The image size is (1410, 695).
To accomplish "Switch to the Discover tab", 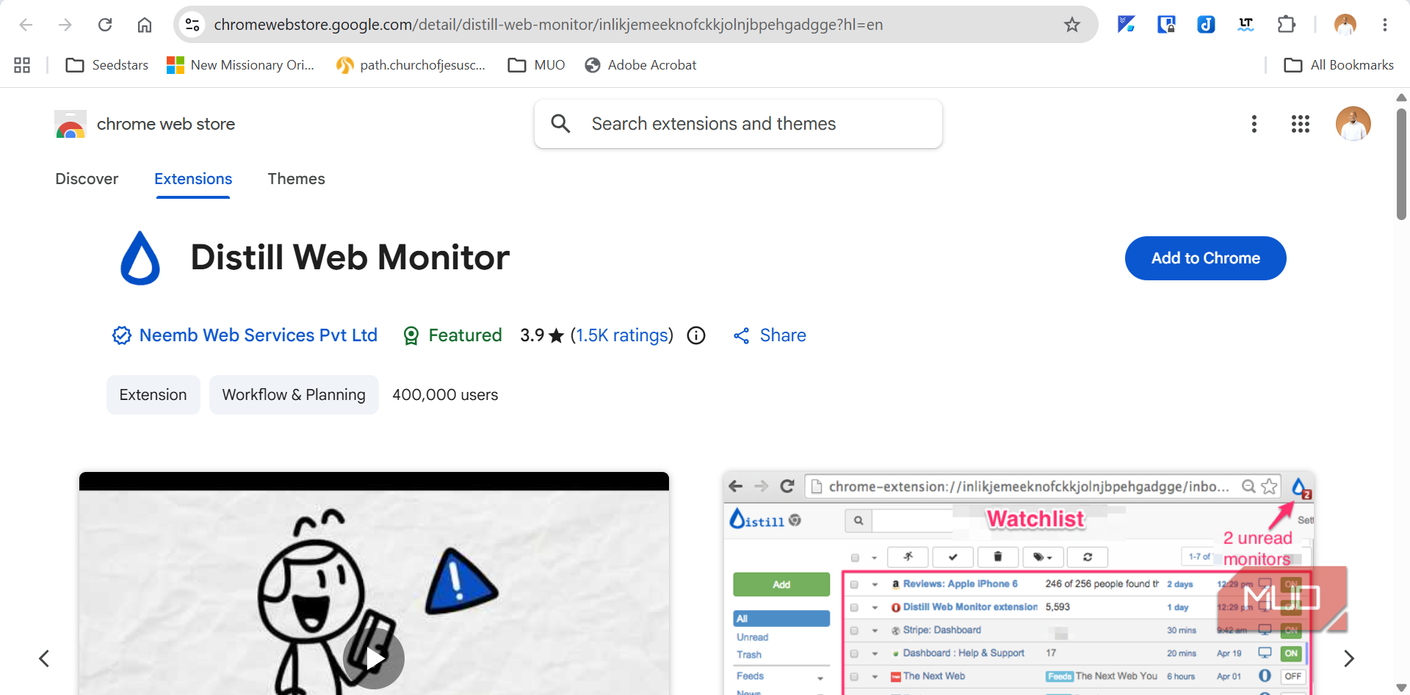I will point(87,179).
